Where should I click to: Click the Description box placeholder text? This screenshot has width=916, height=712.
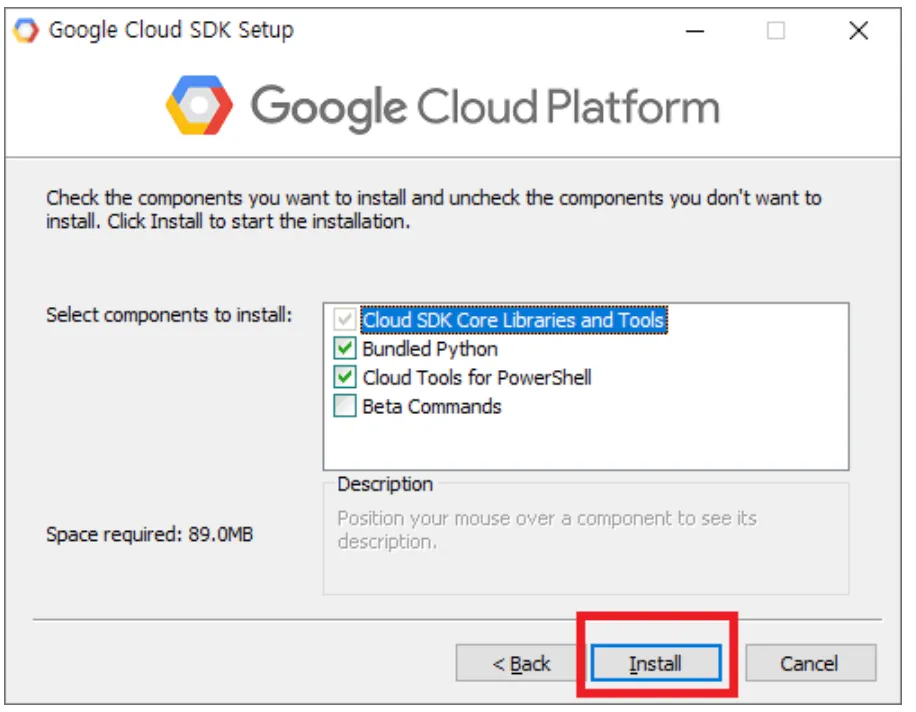coord(546,530)
